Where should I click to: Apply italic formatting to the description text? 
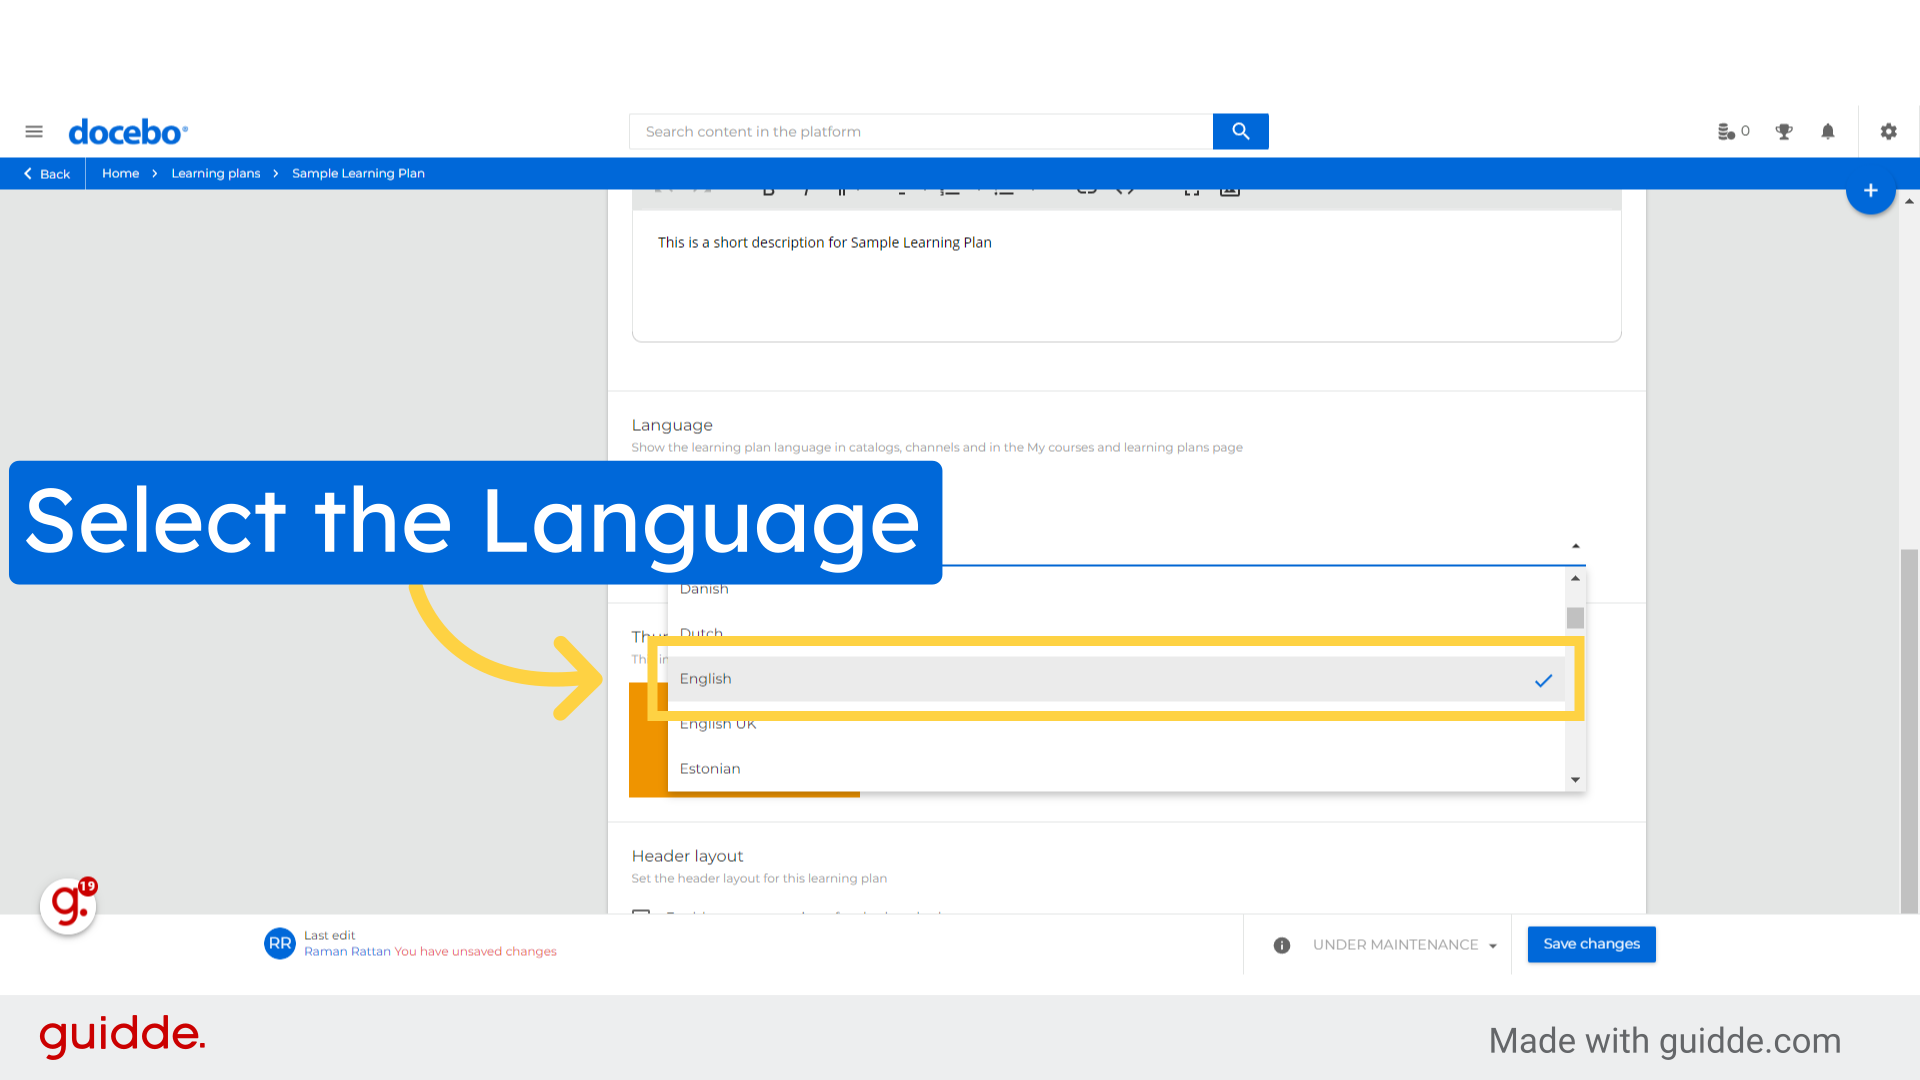point(806,190)
